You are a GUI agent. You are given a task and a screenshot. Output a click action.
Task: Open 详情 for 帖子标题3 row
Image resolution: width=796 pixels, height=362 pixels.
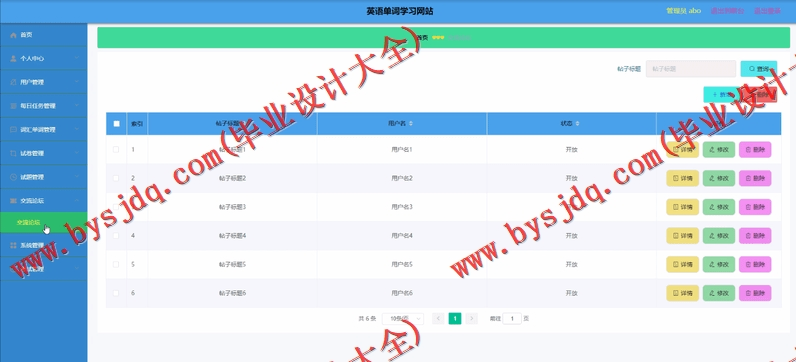tap(682, 207)
